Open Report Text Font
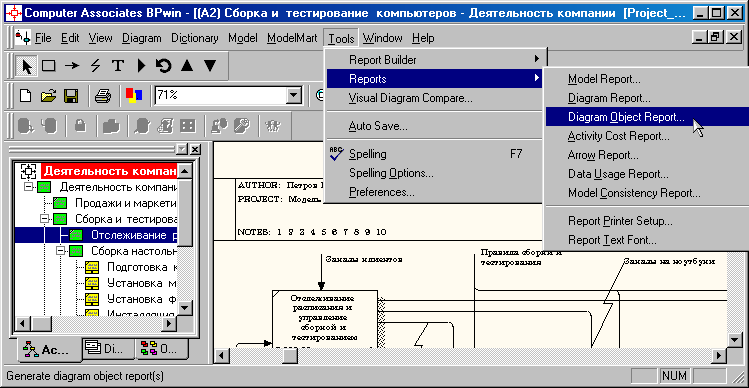This screenshot has width=749, height=388. (646, 240)
